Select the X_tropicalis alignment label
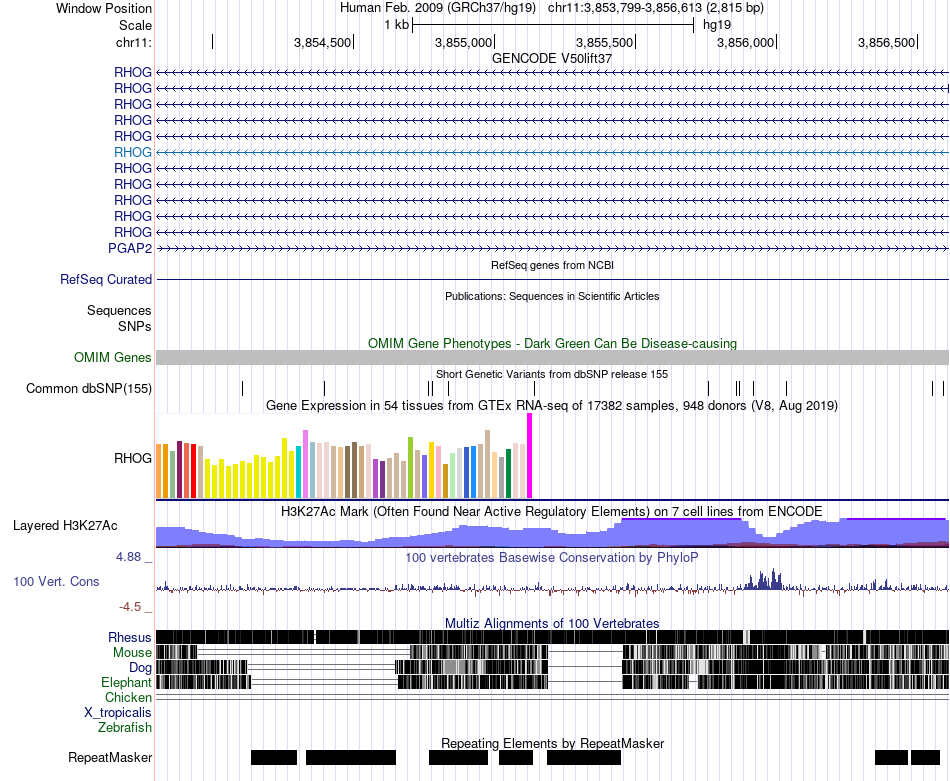This screenshot has height=781, width=950. point(118,713)
